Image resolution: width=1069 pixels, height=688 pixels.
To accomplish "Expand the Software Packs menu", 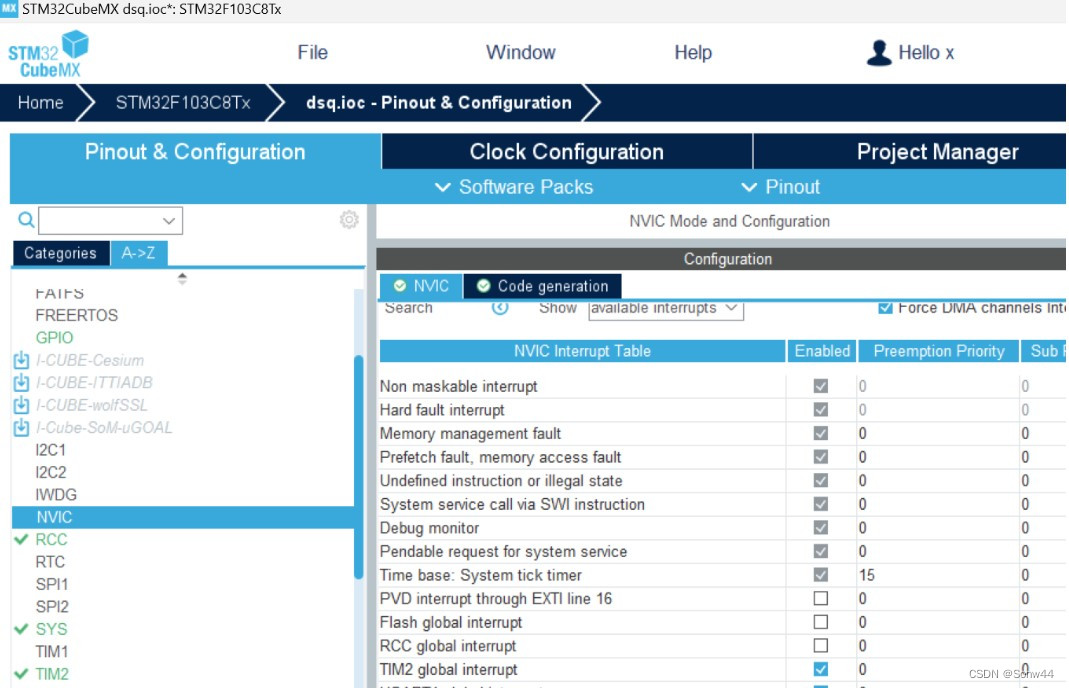I will pos(514,187).
